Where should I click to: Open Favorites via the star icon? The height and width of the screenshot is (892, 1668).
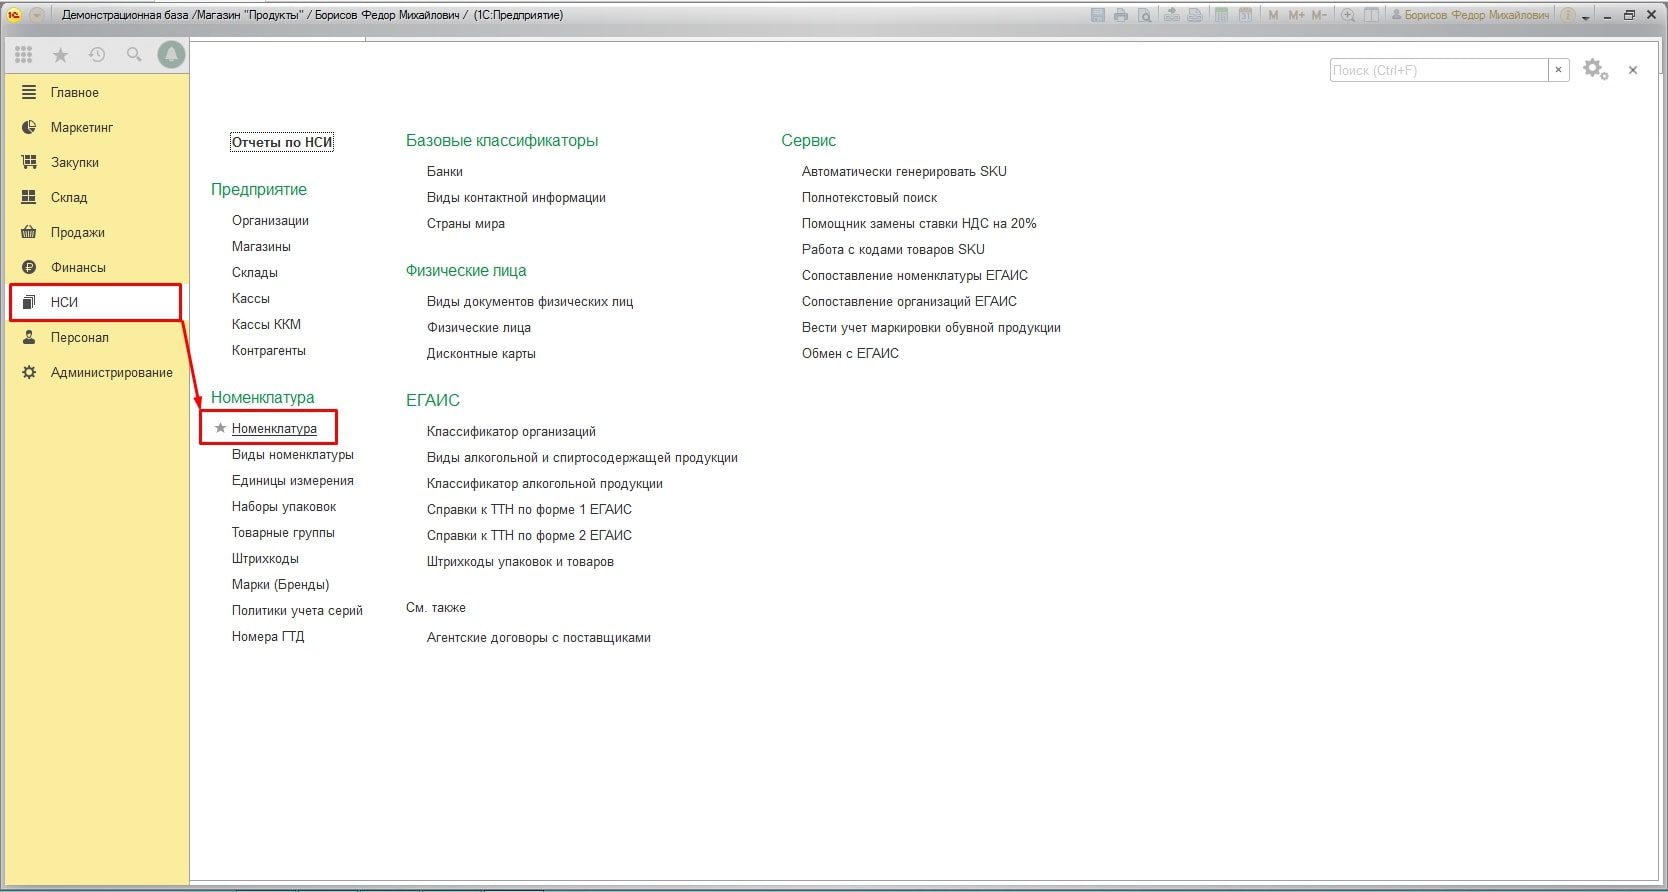click(x=60, y=55)
